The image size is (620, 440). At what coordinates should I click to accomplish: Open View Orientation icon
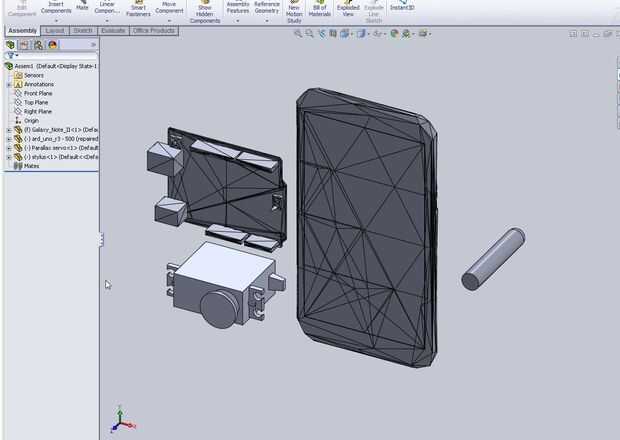[x=345, y=34]
